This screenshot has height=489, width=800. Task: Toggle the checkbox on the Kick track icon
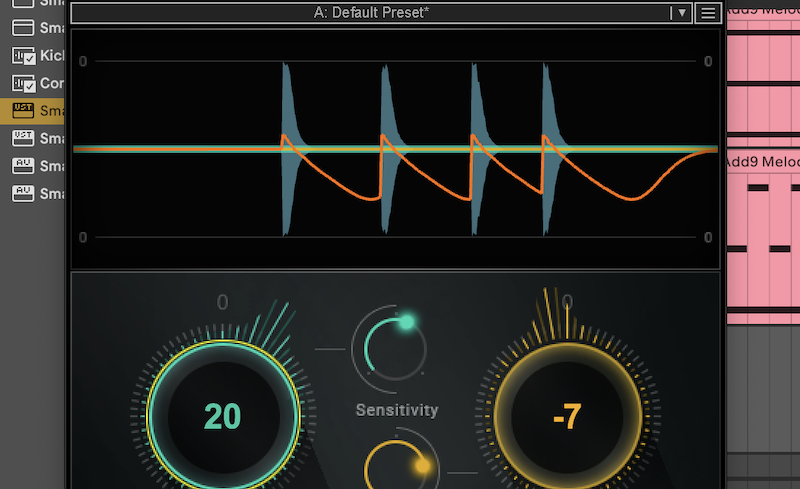[29, 59]
